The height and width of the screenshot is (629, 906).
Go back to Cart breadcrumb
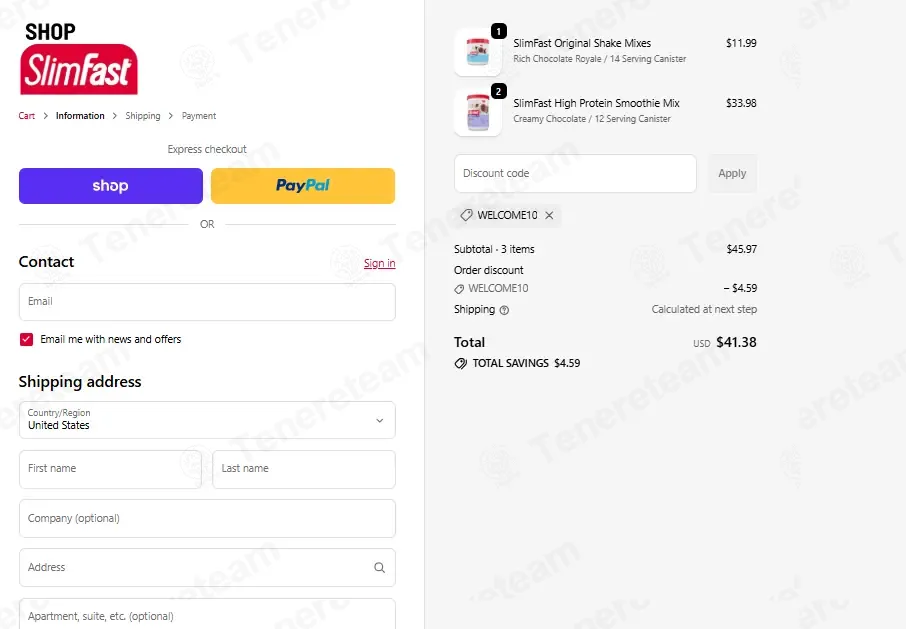tap(27, 116)
